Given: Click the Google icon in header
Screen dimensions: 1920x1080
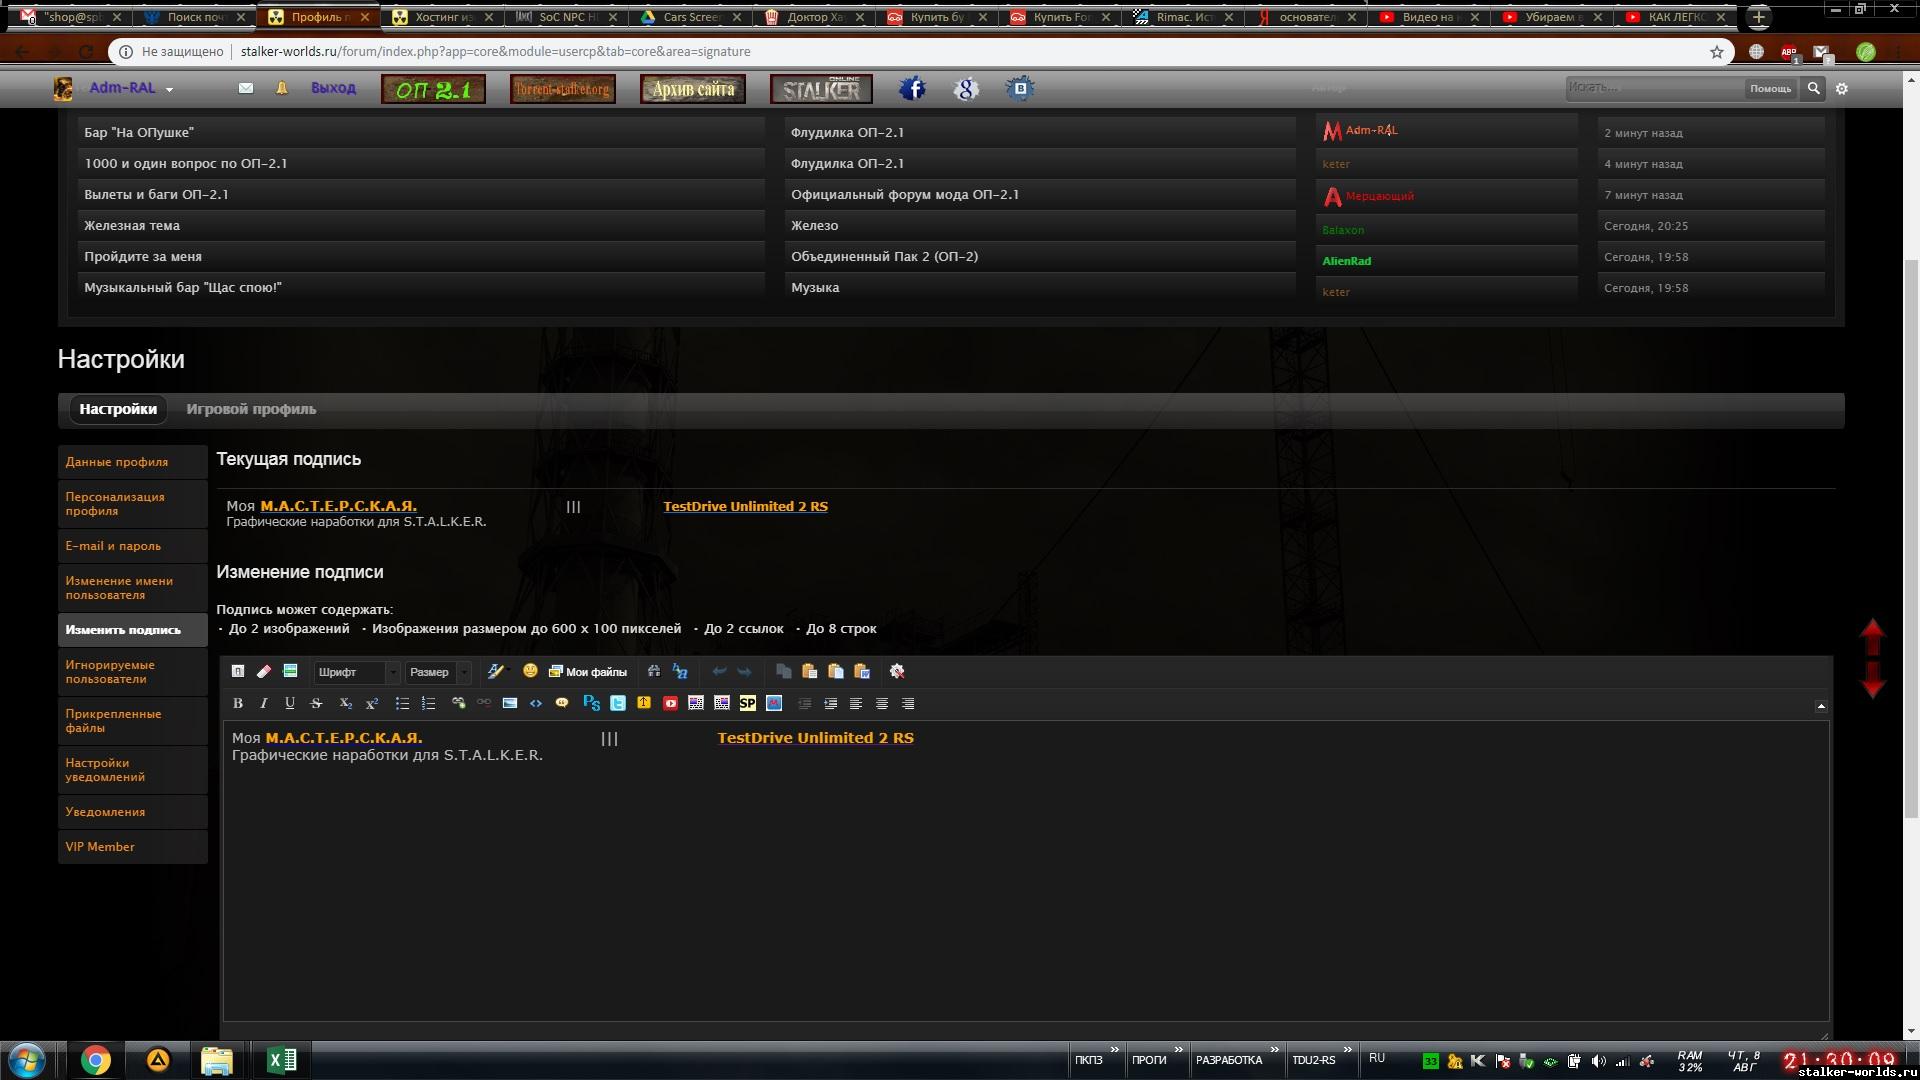Looking at the screenshot, I should click(966, 89).
